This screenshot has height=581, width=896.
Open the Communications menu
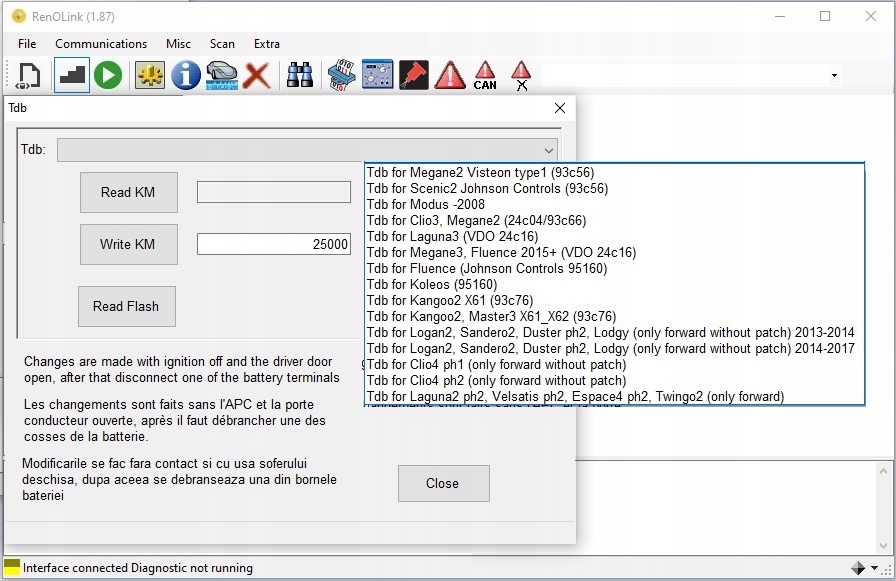(101, 44)
